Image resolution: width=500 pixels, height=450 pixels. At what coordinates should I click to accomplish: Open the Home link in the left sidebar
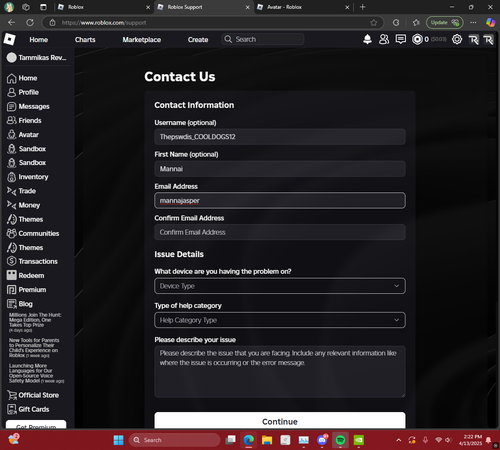pos(22,78)
